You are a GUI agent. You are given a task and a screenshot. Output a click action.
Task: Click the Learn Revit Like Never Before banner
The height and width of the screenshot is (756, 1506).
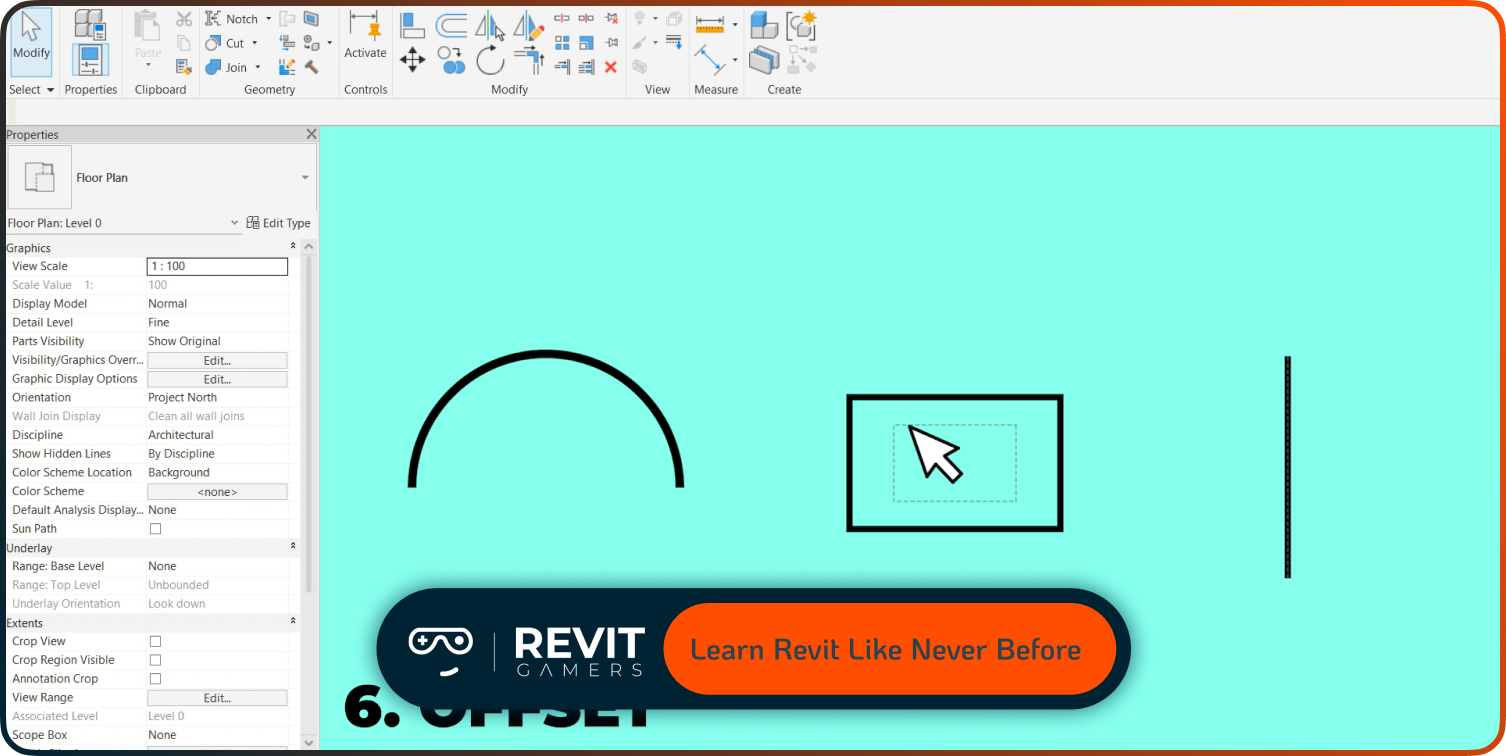click(888, 649)
